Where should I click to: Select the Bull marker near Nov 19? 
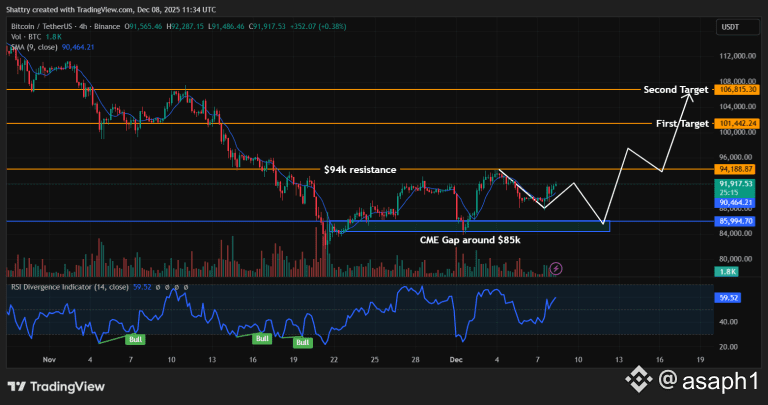(302, 343)
